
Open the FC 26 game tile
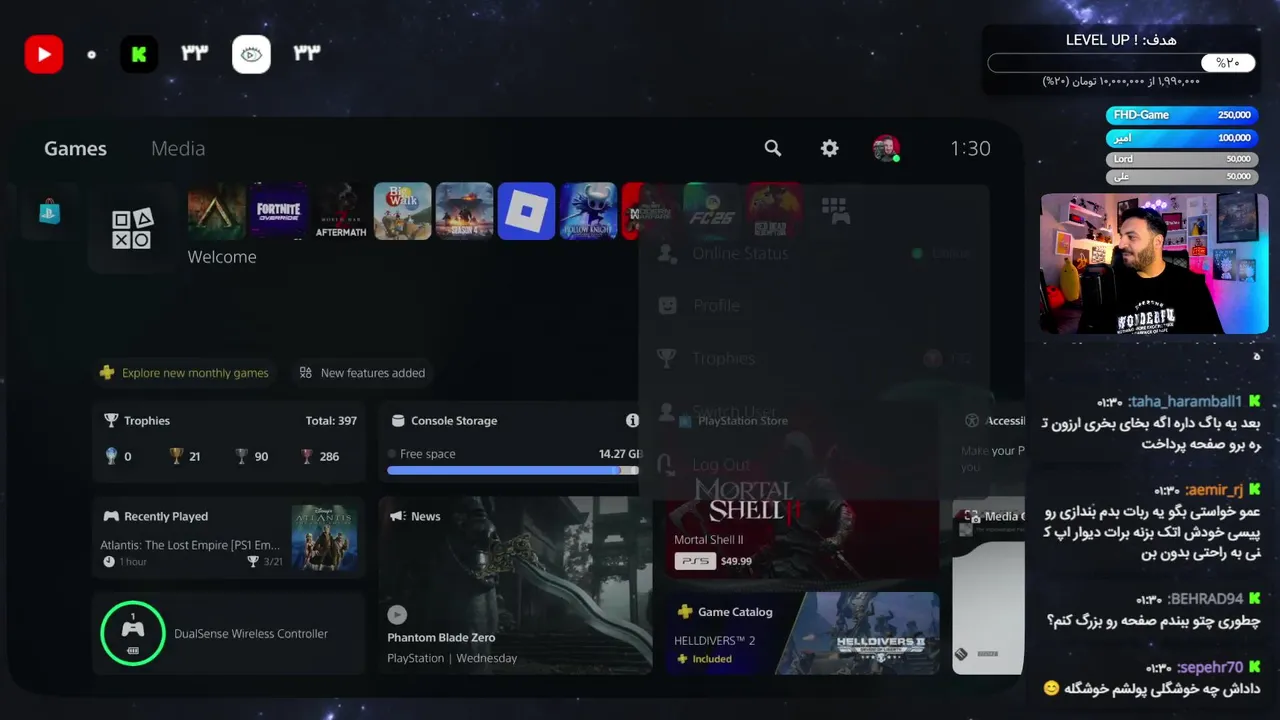coord(712,211)
